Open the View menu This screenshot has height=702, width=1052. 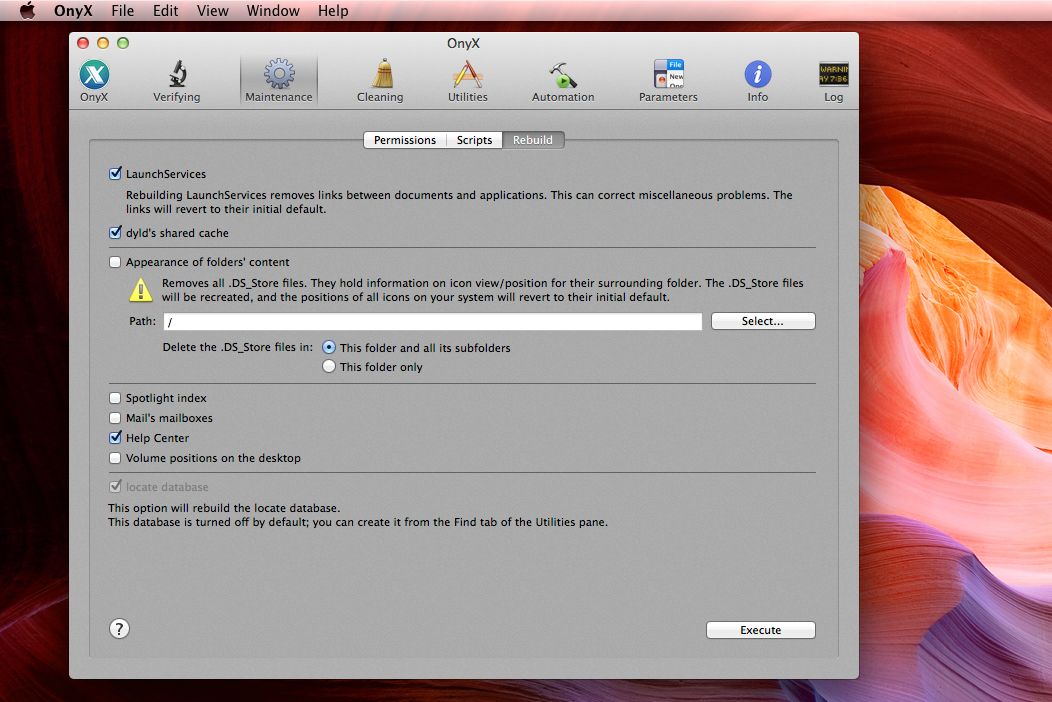coord(213,11)
